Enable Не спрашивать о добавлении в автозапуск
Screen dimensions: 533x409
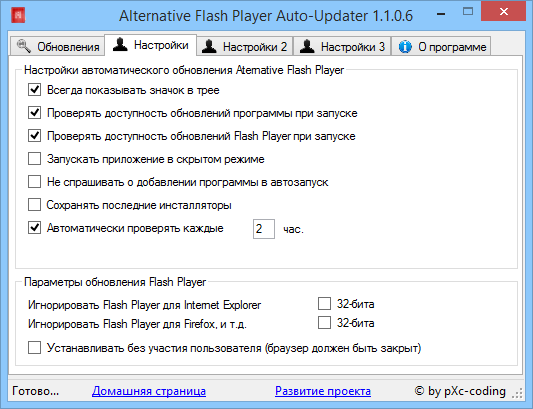click(34, 182)
